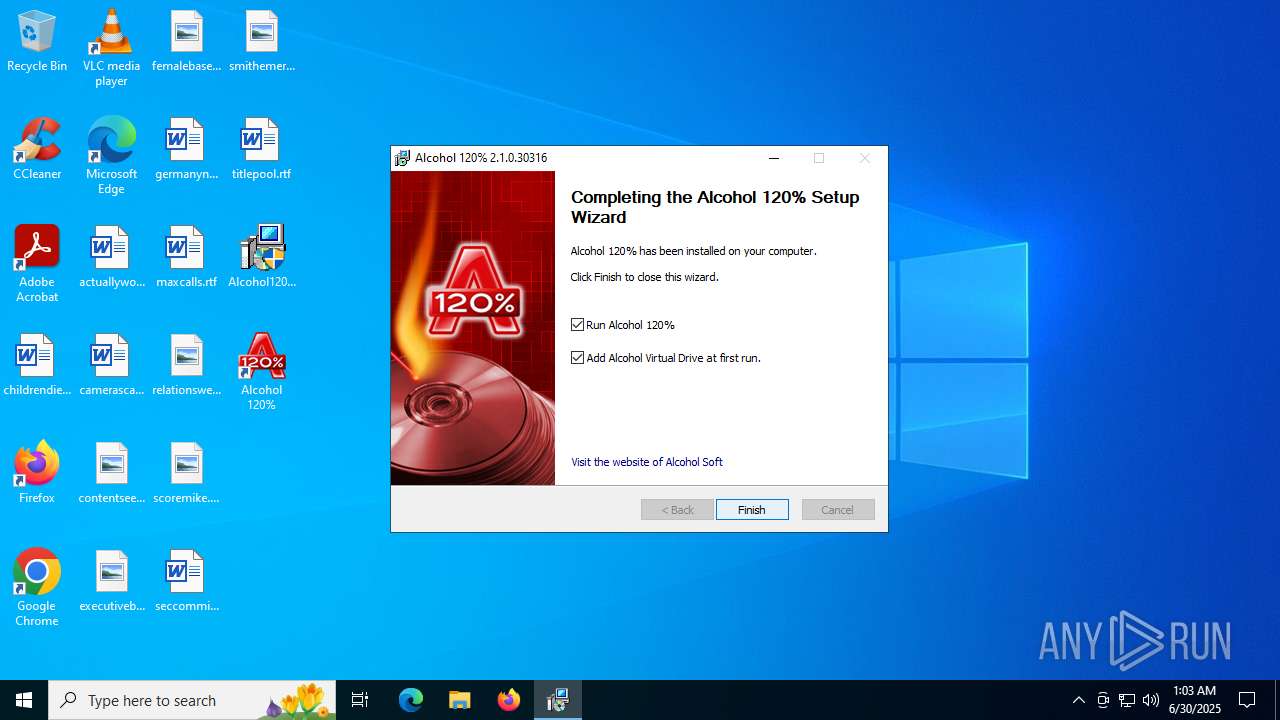Open Microsoft Edge desktop shortcut
Screen dimensions: 1280x720
coord(111,156)
